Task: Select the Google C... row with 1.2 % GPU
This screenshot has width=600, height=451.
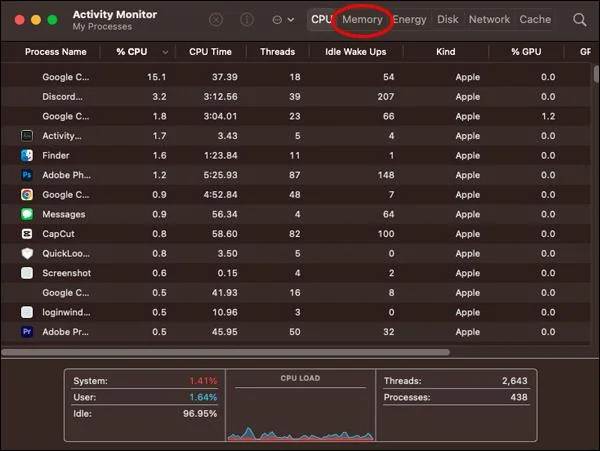Action: point(297,116)
